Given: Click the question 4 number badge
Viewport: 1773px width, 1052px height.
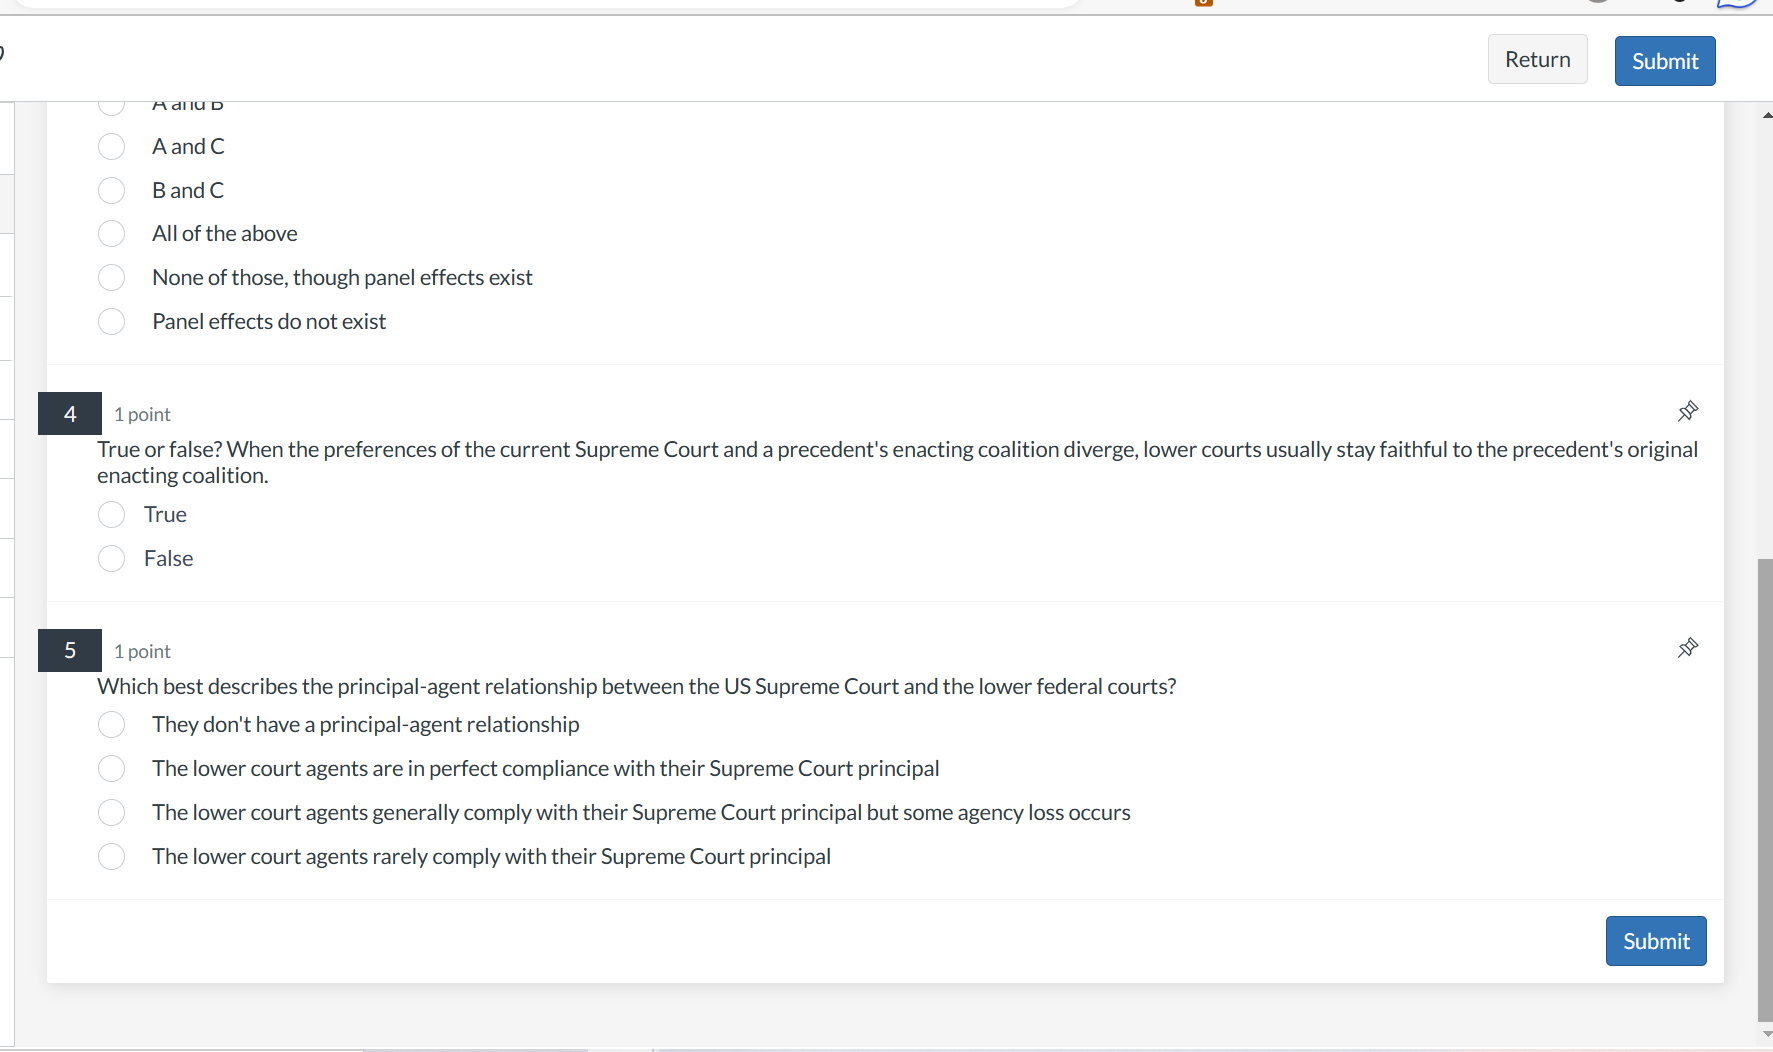Looking at the screenshot, I should 70,414.
